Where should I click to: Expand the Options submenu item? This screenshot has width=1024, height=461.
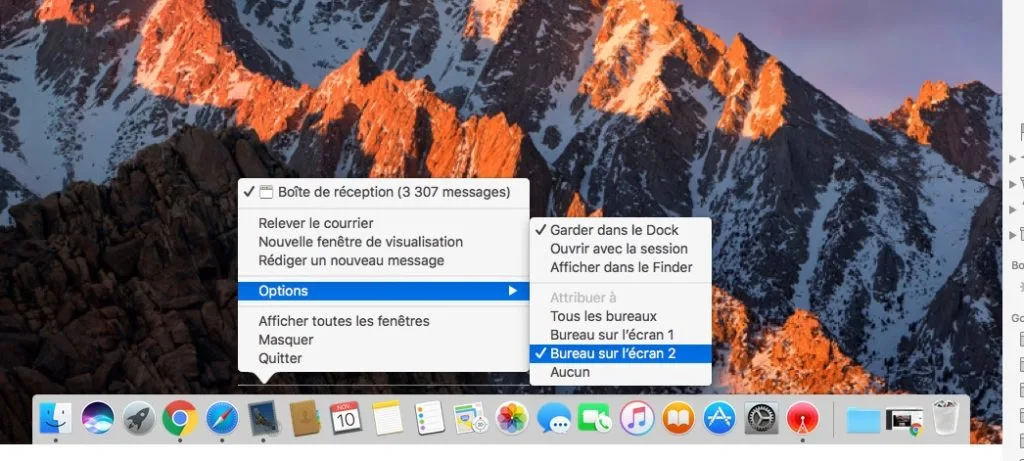tap(383, 291)
